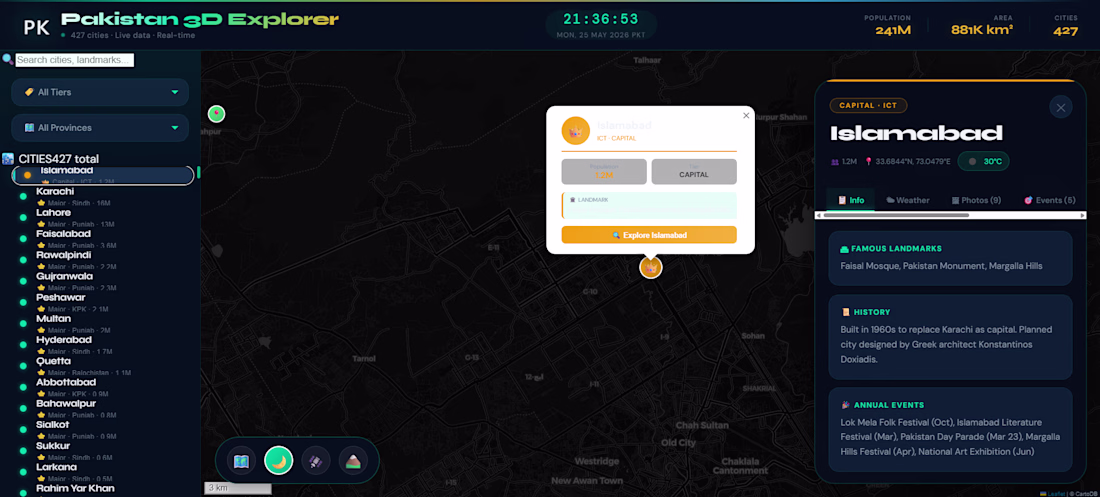Focus the Search cities, landmarks field
This screenshot has width=1100, height=497.
pyautogui.click(x=74, y=60)
